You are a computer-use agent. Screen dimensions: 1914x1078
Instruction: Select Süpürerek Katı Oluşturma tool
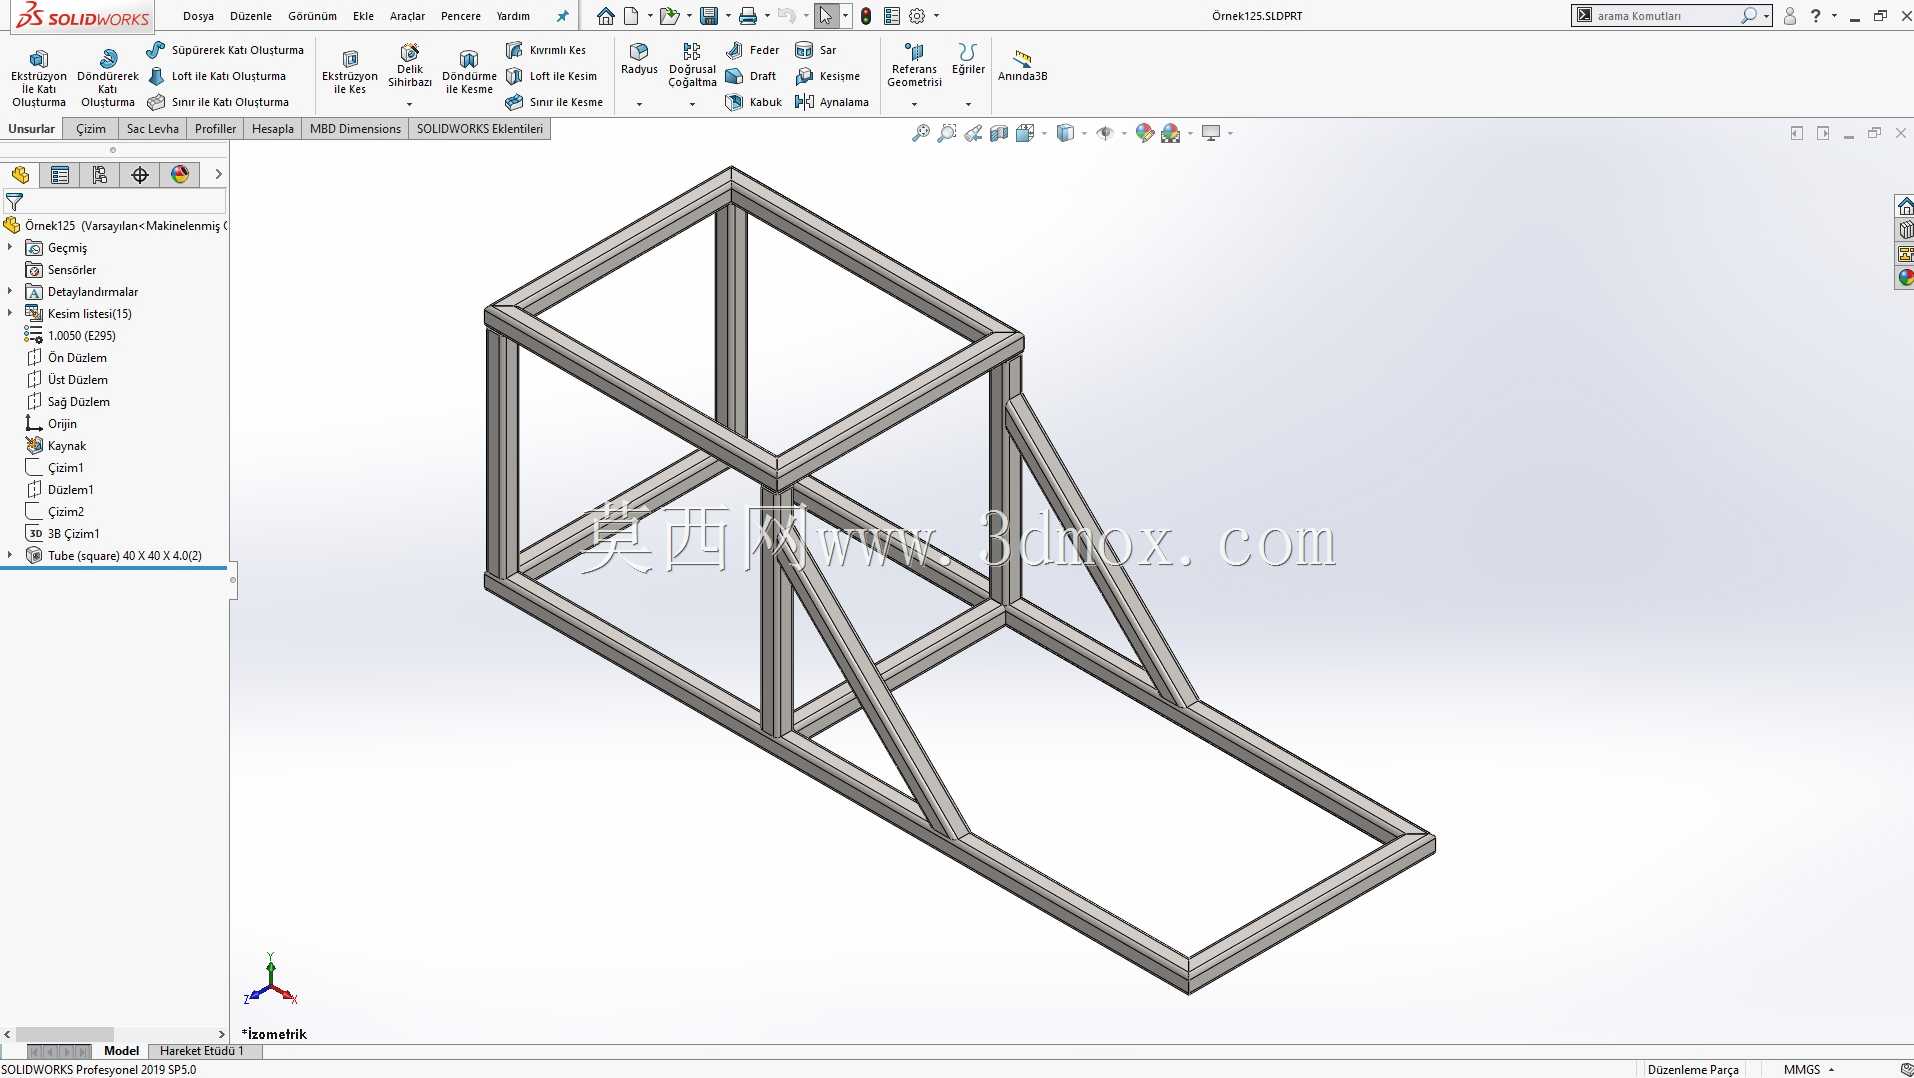pyautogui.click(x=225, y=50)
